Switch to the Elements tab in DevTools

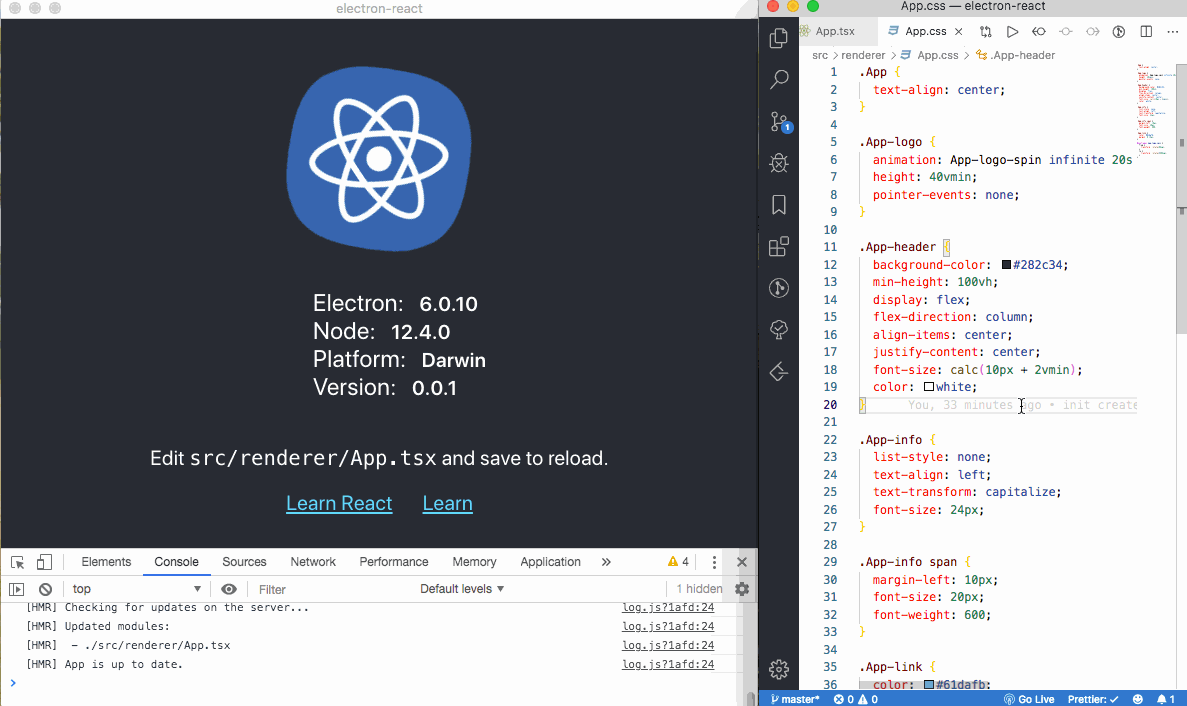[x=106, y=562]
